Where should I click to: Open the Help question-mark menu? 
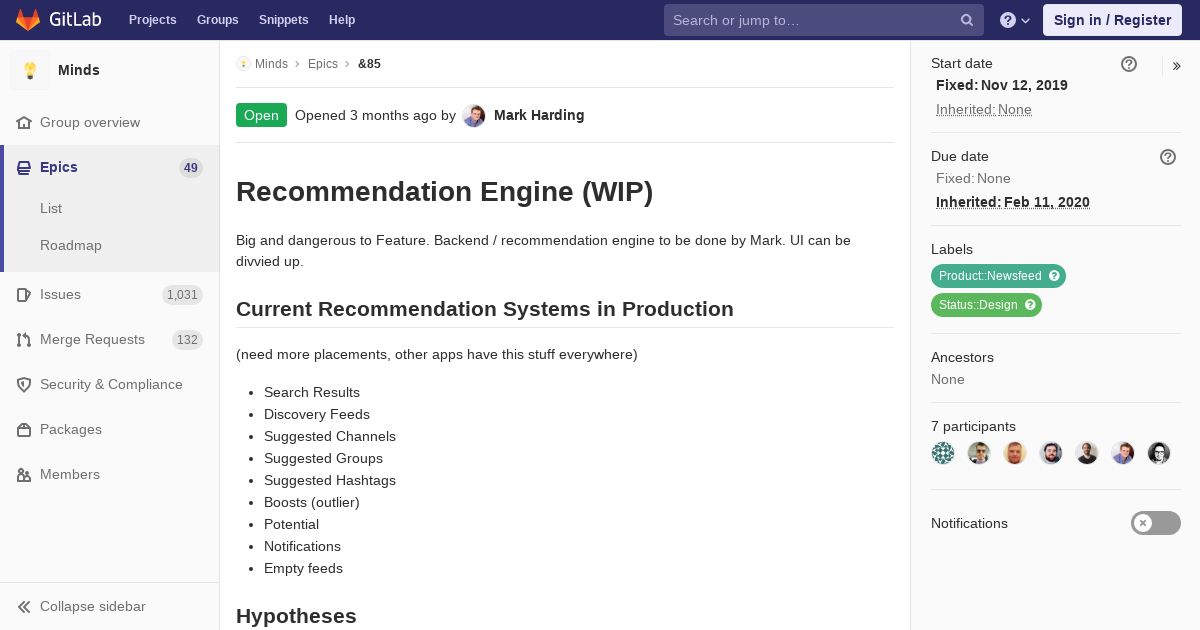(1015, 20)
